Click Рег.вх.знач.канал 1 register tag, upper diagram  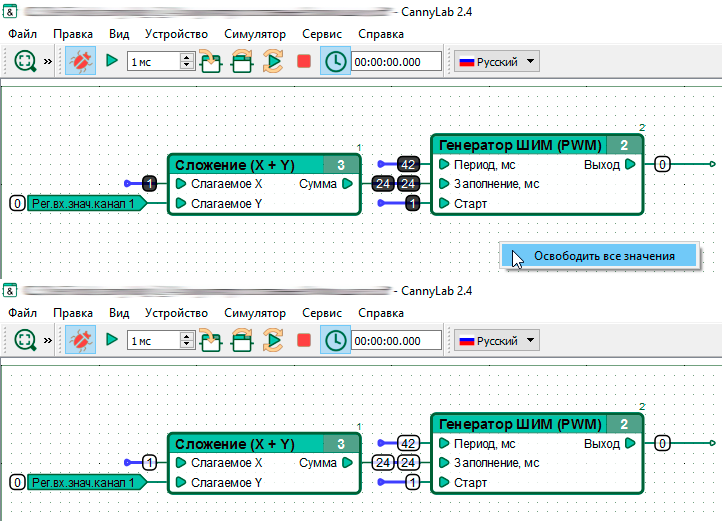[87, 203]
